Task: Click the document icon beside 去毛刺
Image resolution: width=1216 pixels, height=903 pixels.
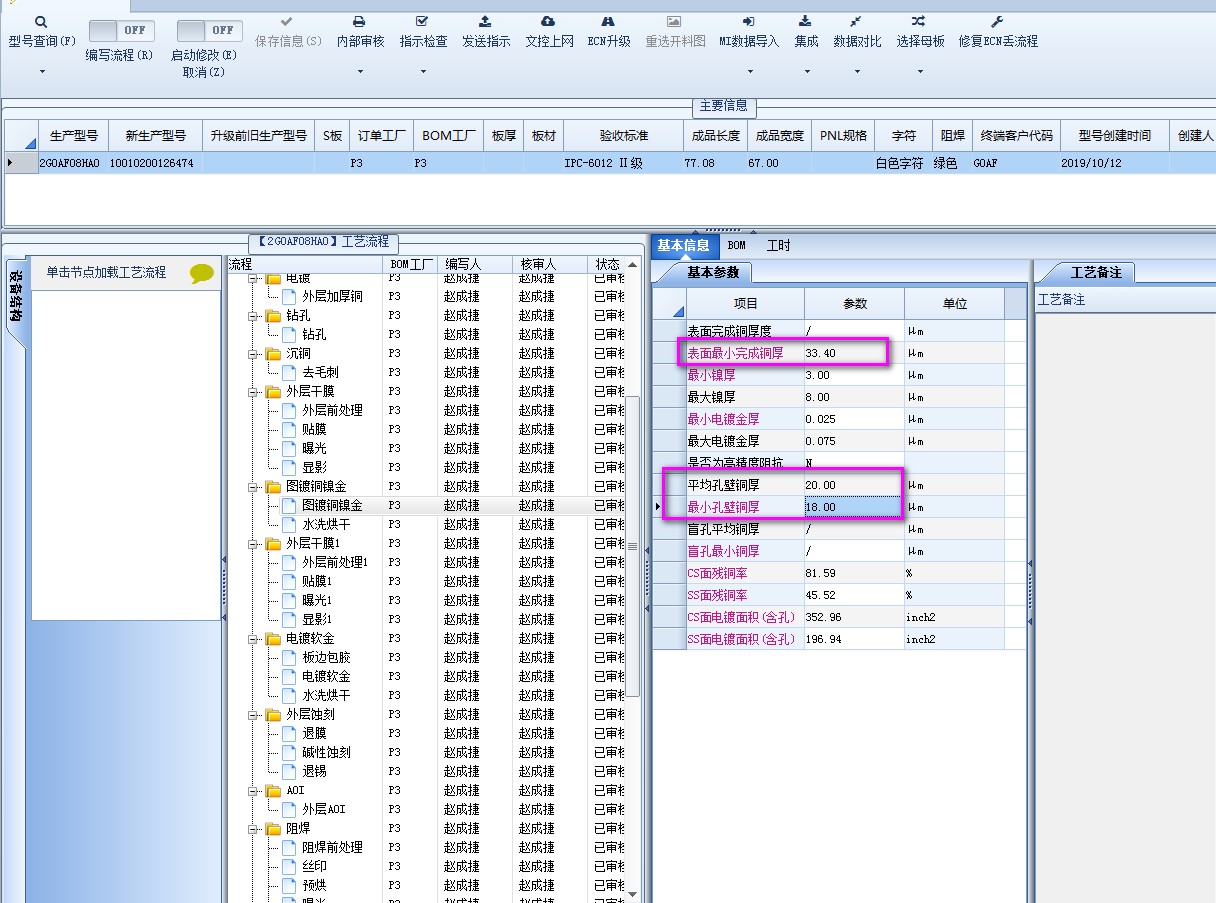Action: 290,372
